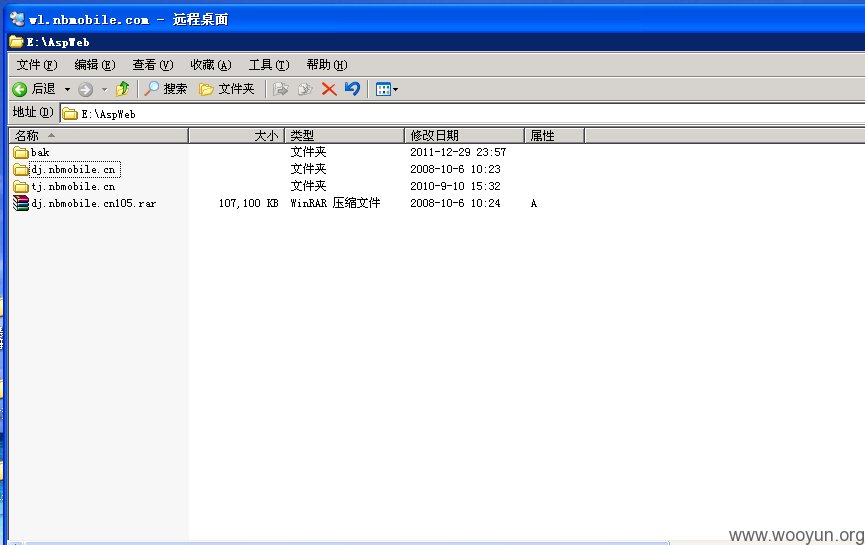Go up one folder level icon

click(x=122, y=89)
